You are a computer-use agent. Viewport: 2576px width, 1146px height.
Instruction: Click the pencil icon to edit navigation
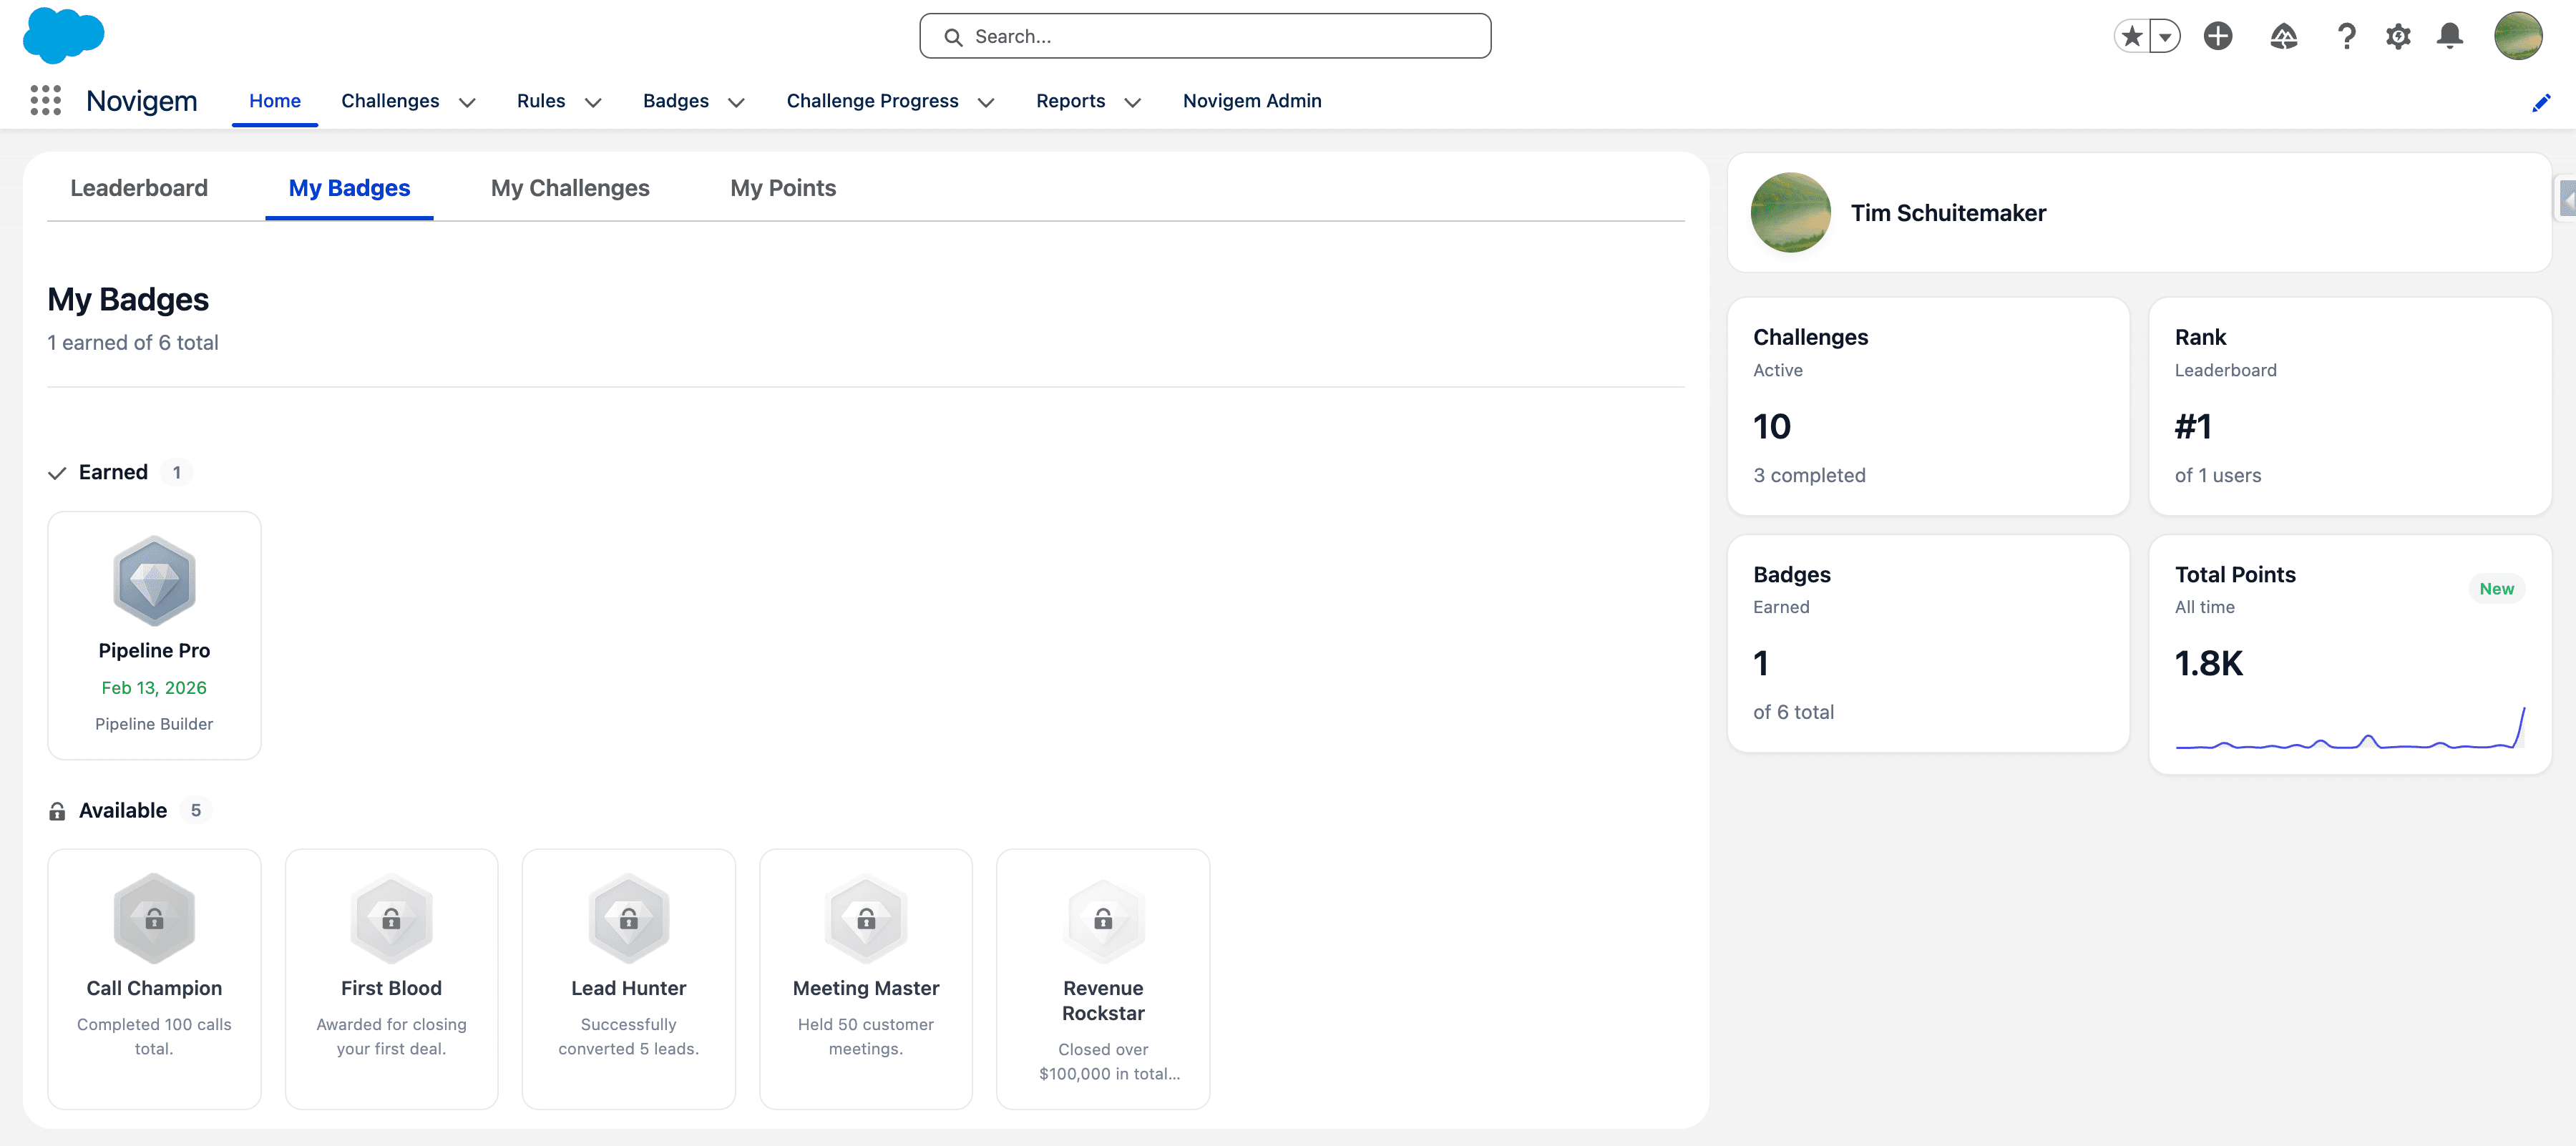(2540, 103)
